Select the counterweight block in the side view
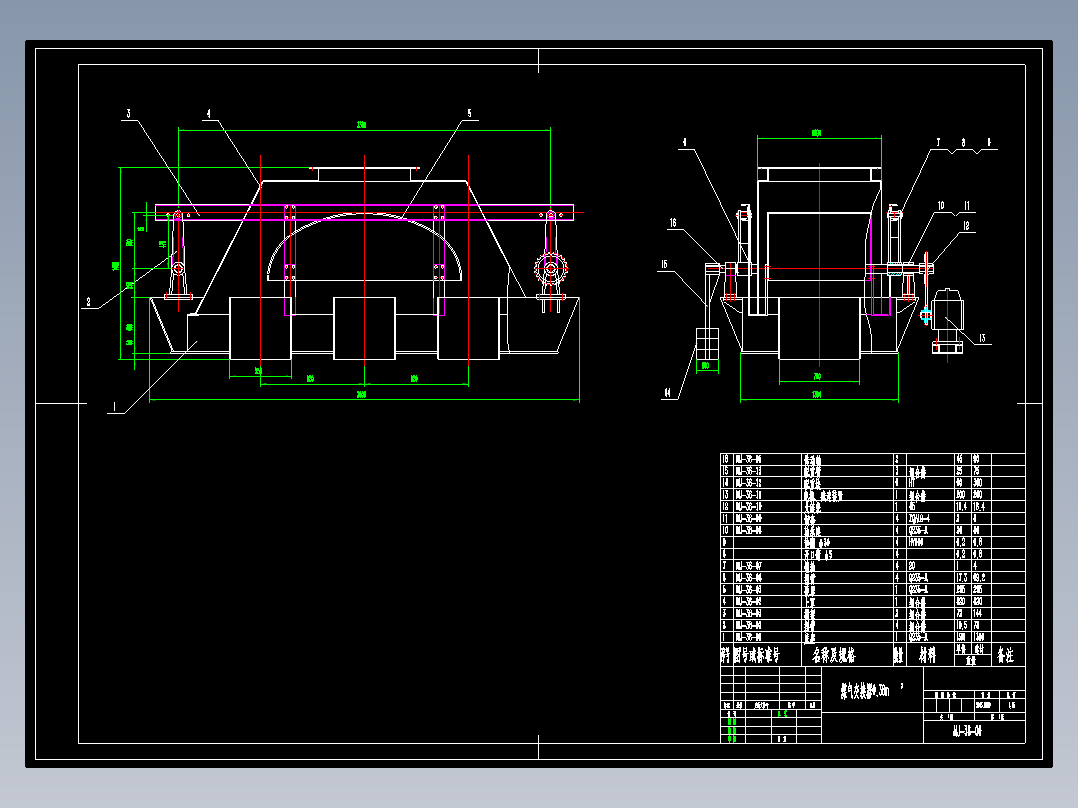This screenshot has height=808, width=1078. 707,344
